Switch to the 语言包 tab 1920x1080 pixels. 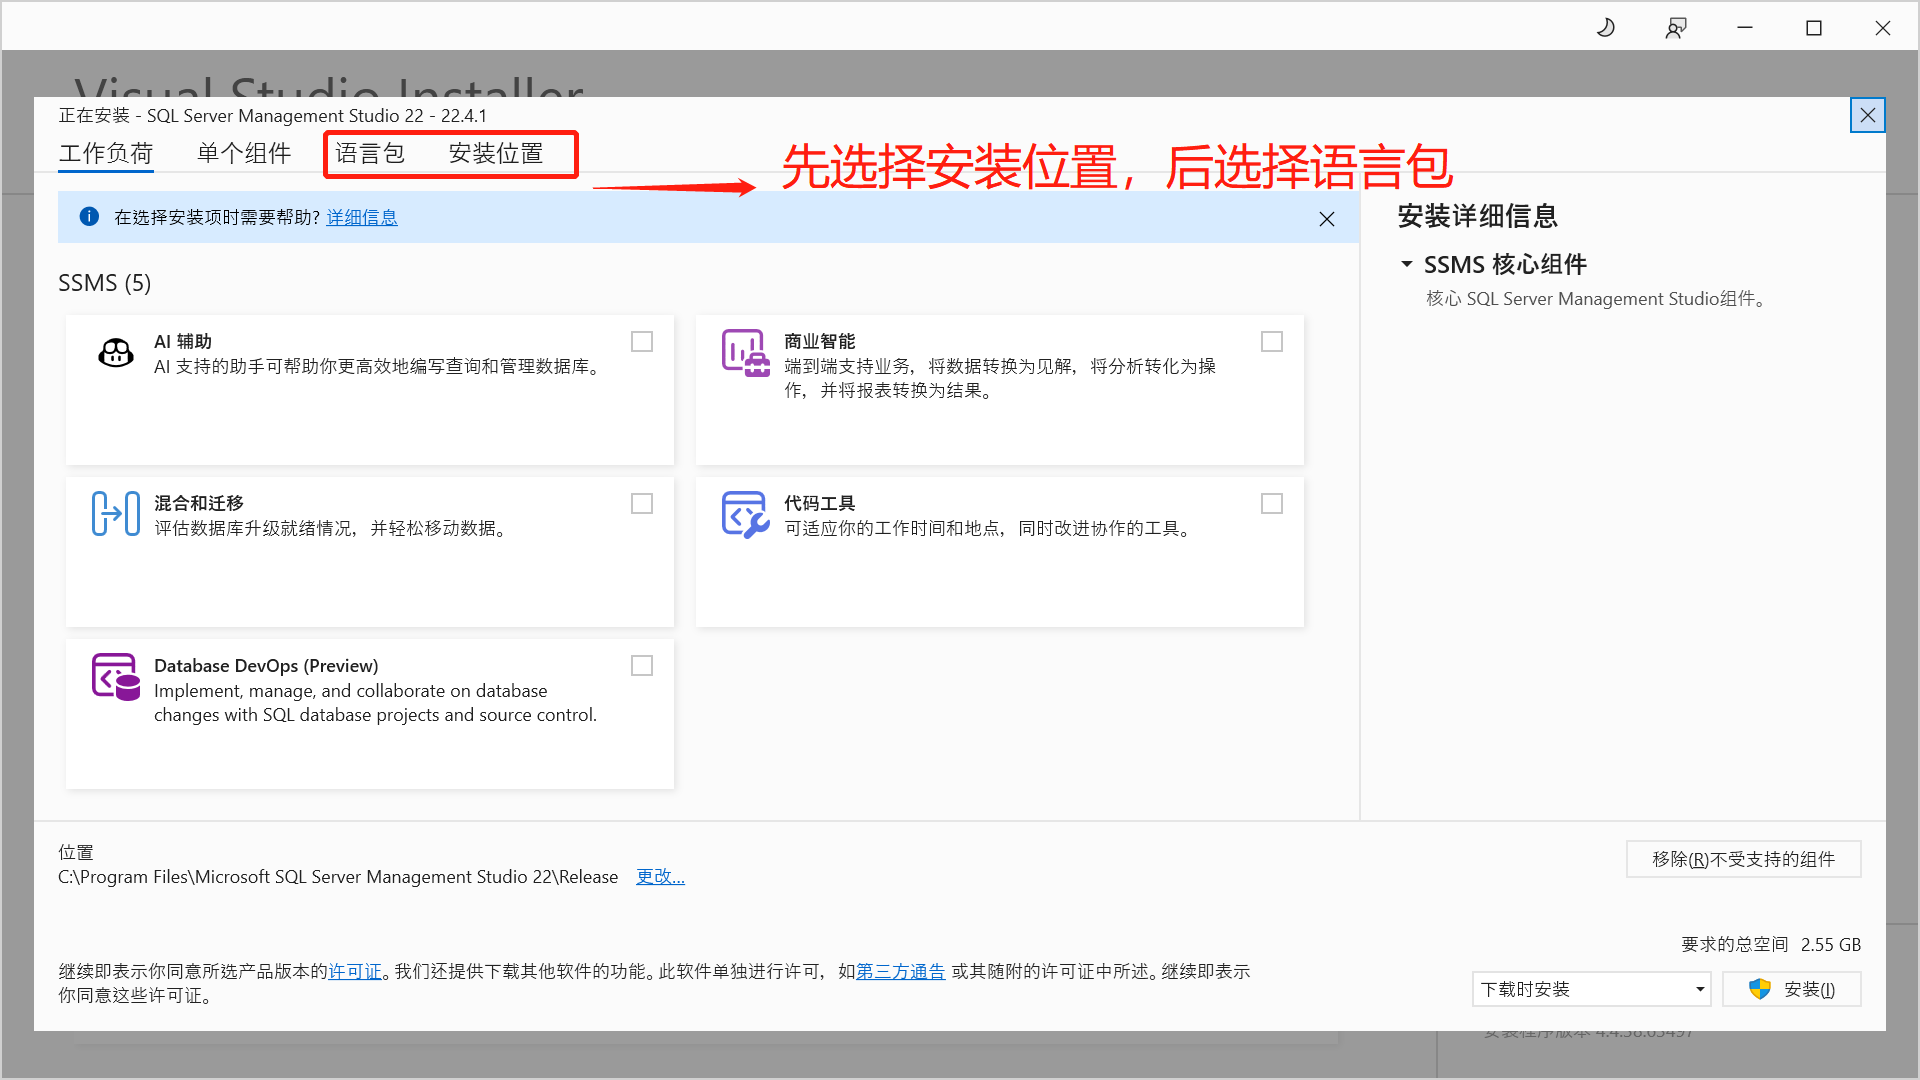370,153
